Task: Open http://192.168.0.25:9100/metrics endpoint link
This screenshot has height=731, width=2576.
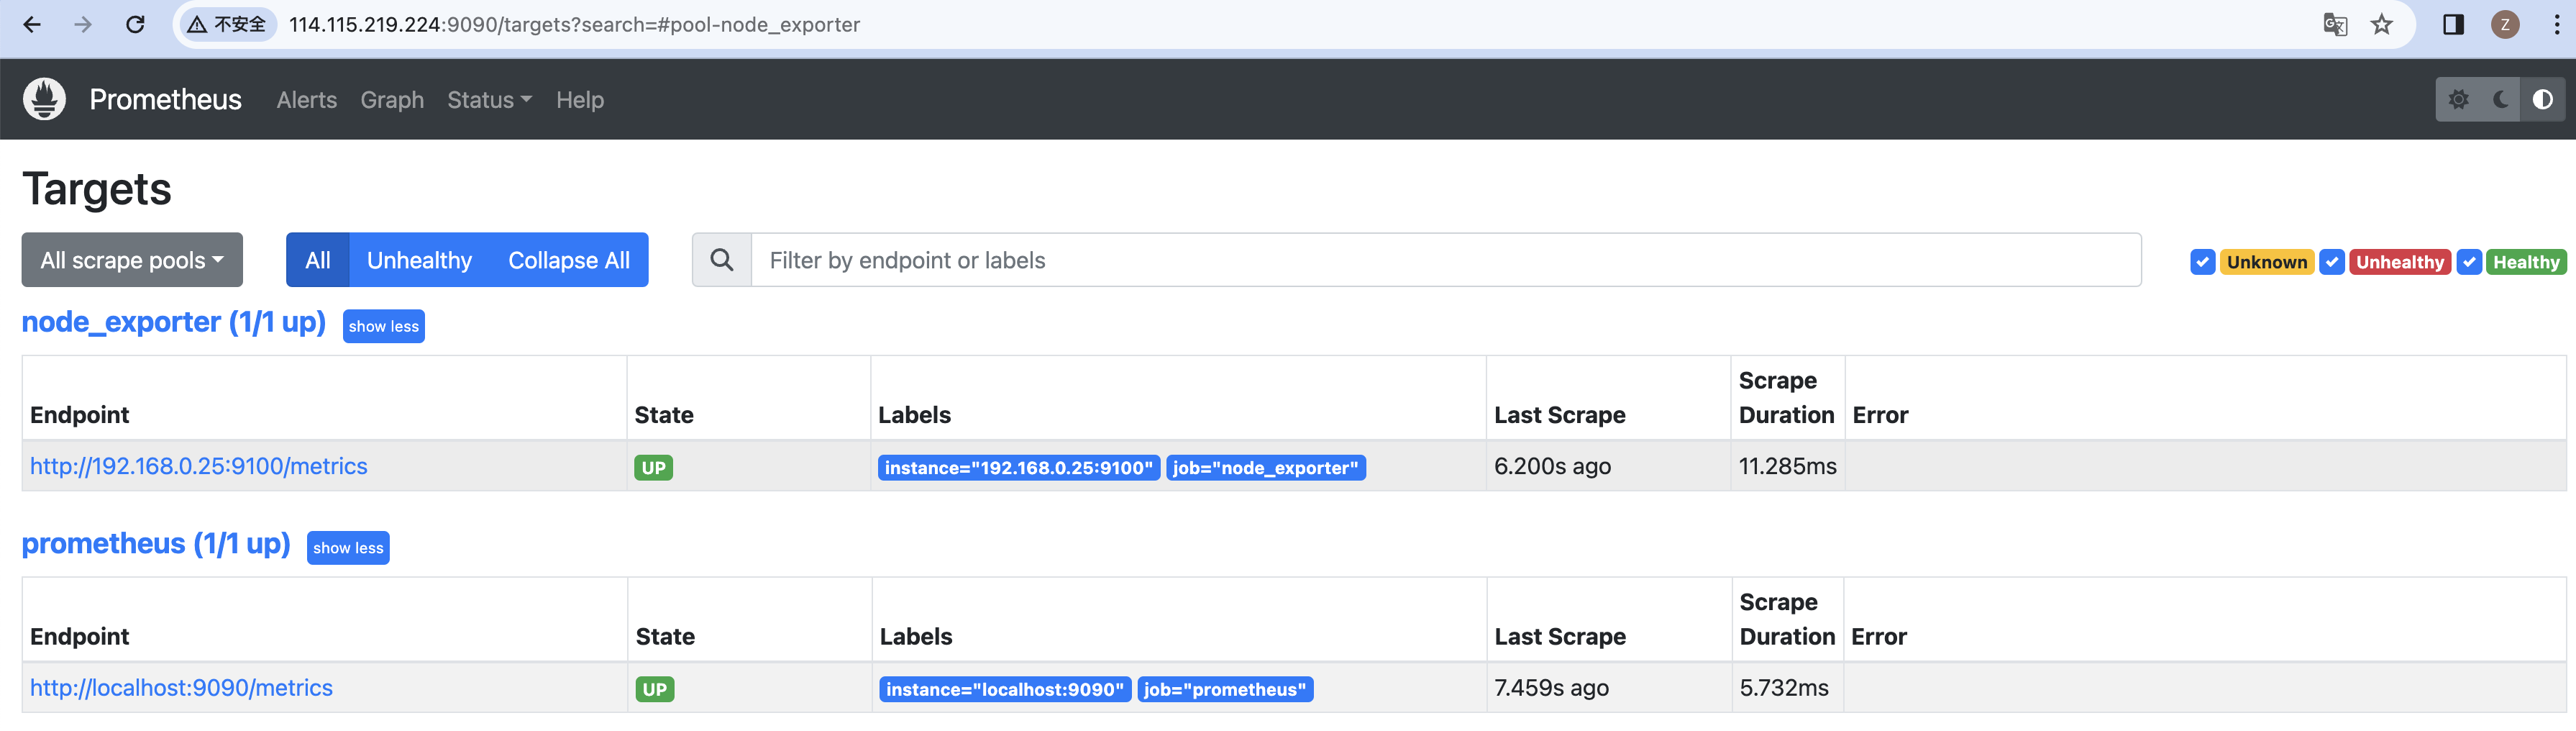Action: coord(199,466)
